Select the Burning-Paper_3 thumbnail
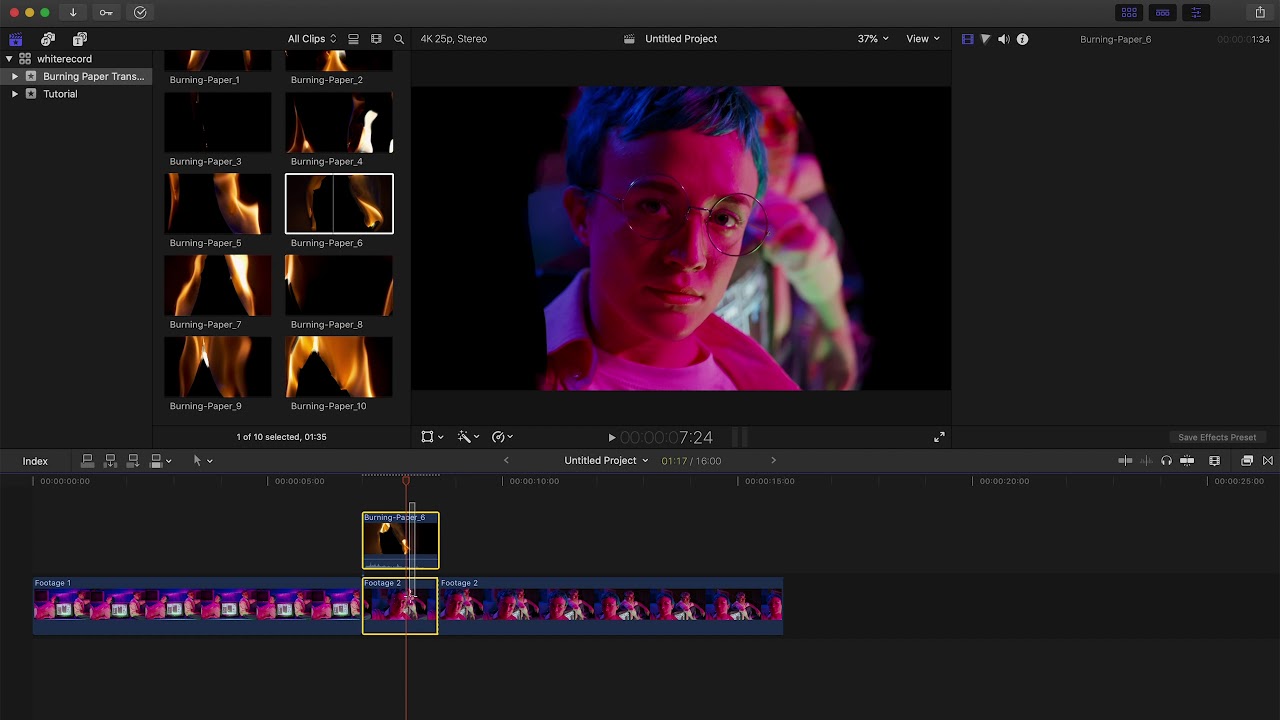Screen dimensions: 1280x720 coord(218,122)
